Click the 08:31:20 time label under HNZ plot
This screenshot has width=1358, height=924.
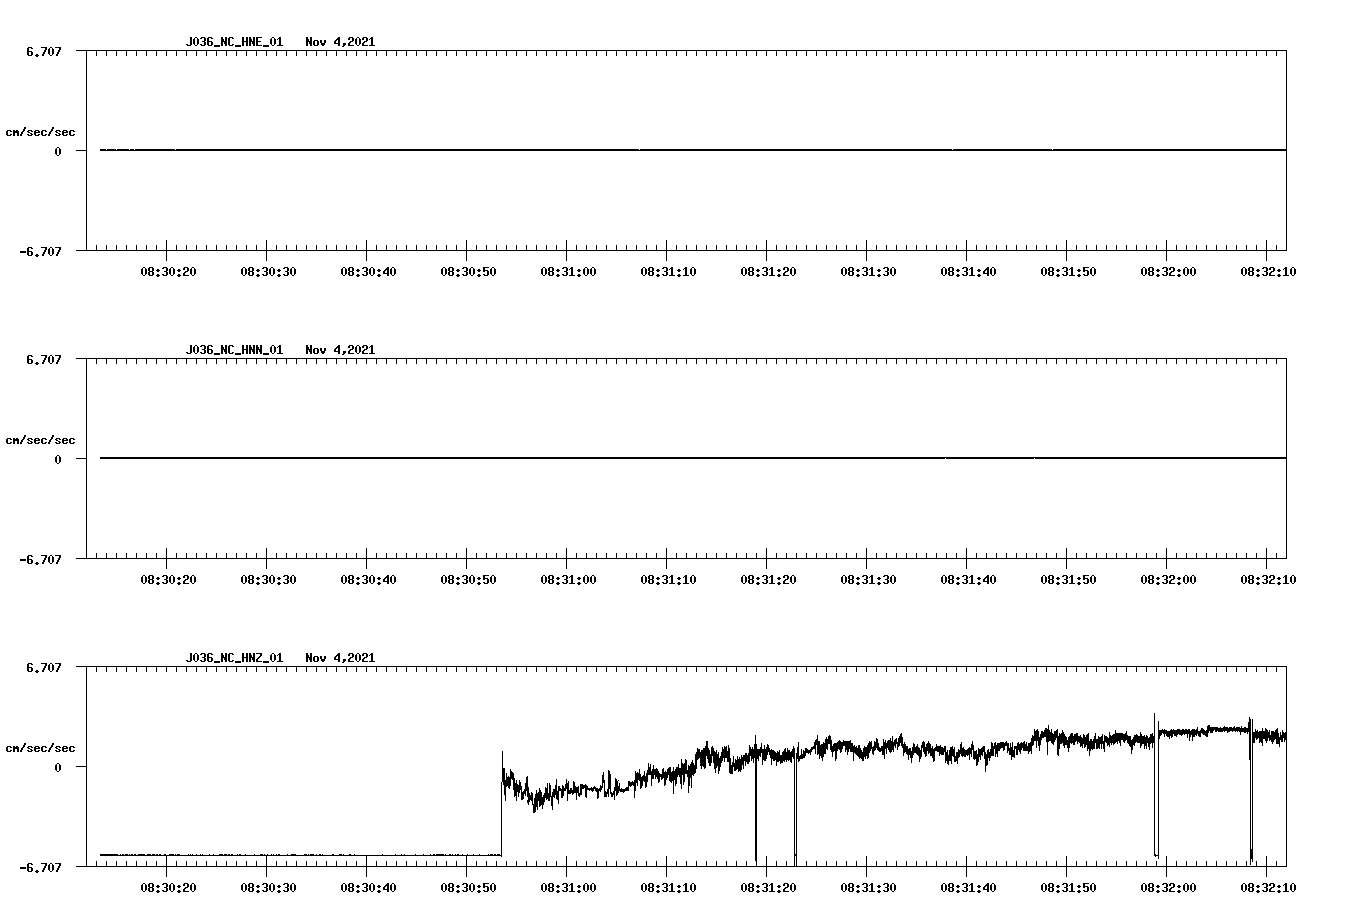point(768,887)
